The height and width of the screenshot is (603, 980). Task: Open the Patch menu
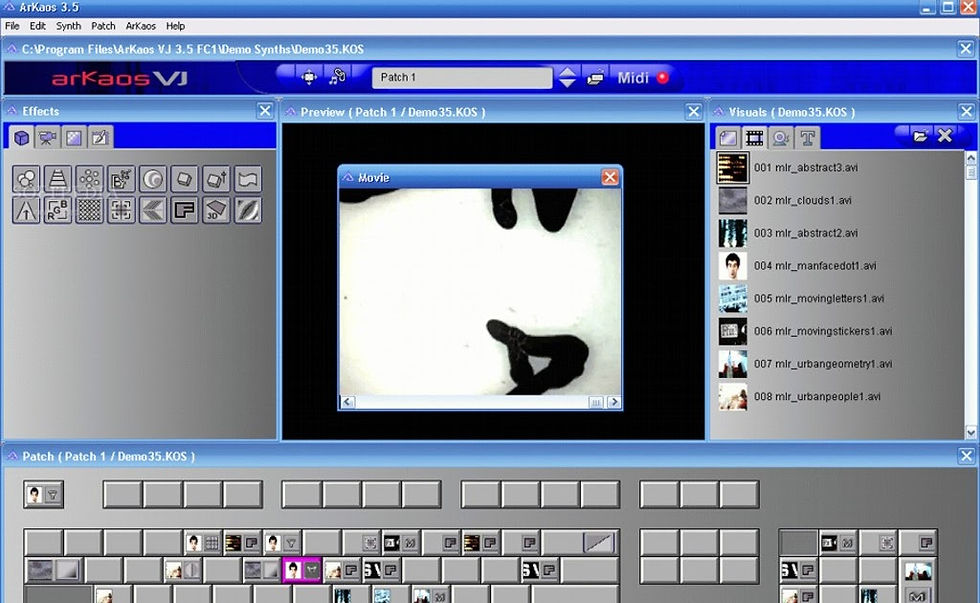click(103, 26)
